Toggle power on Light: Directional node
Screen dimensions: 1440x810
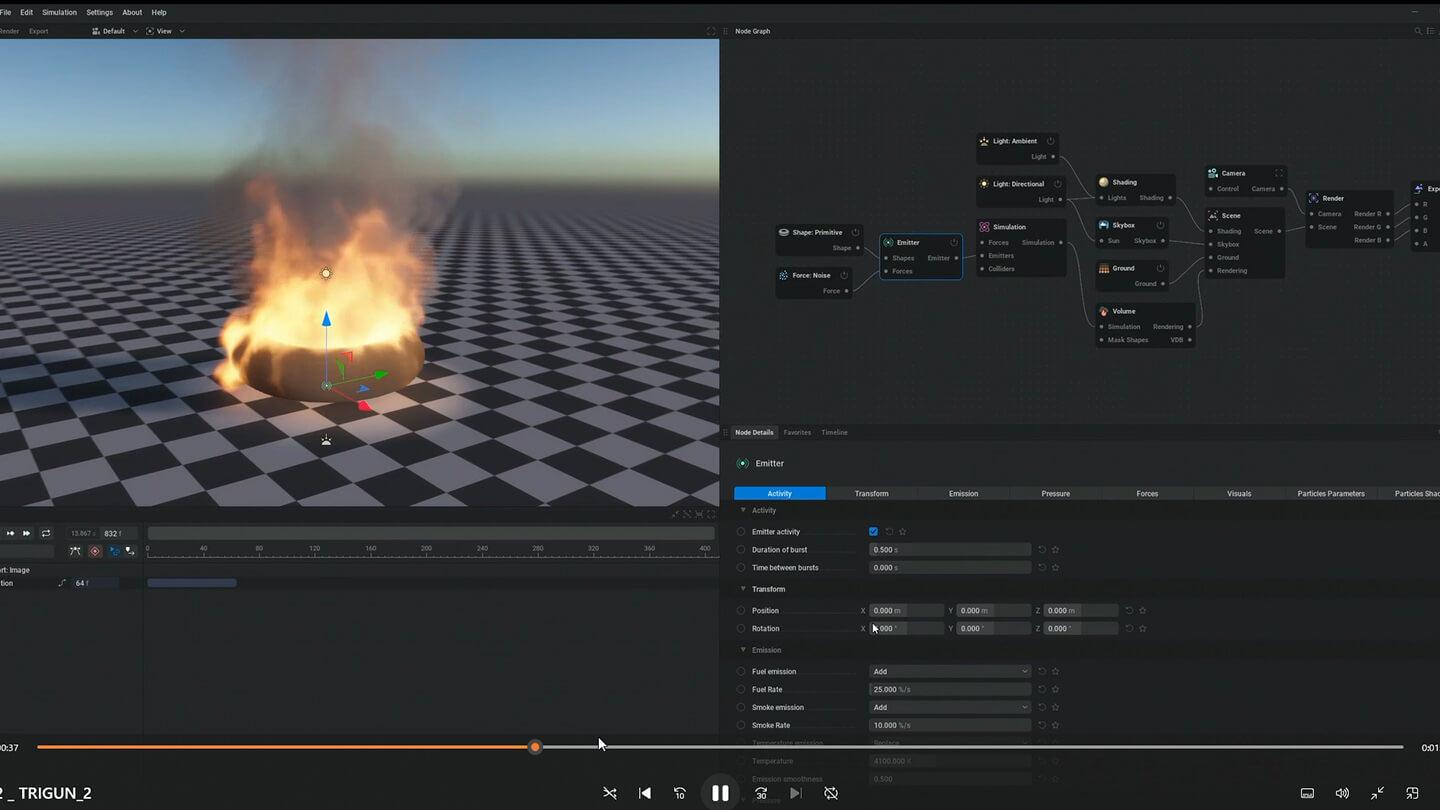(x=1057, y=184)
